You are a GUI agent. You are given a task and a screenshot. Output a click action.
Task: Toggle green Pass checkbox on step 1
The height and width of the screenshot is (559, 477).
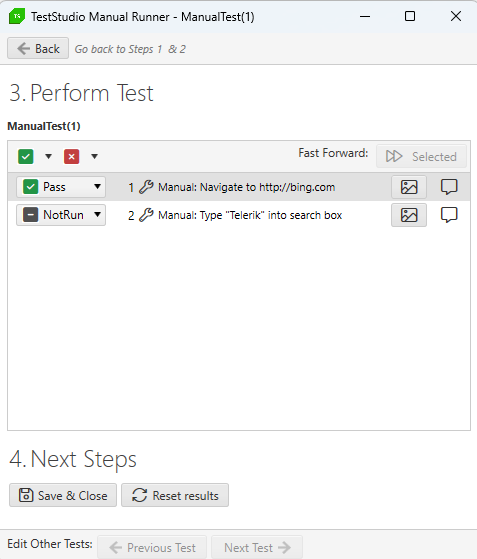(30, 187)
